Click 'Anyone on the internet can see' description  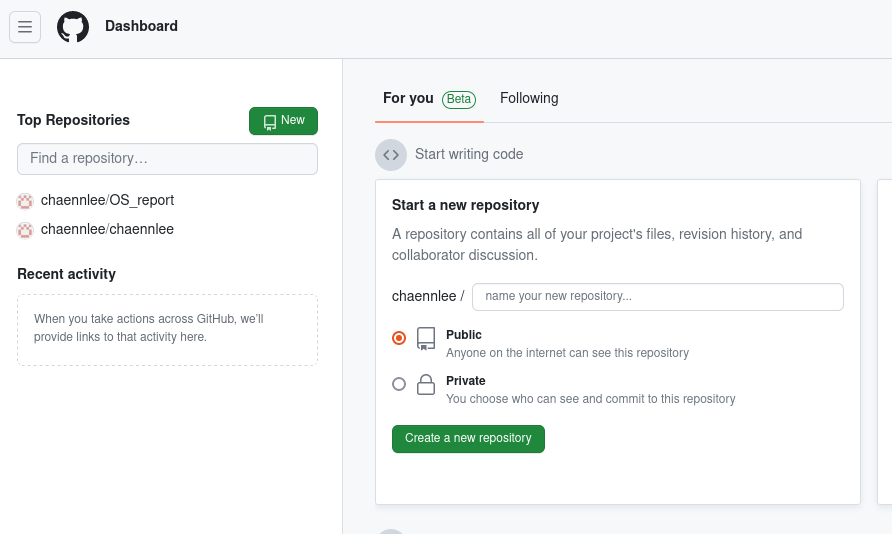point(567,353)
